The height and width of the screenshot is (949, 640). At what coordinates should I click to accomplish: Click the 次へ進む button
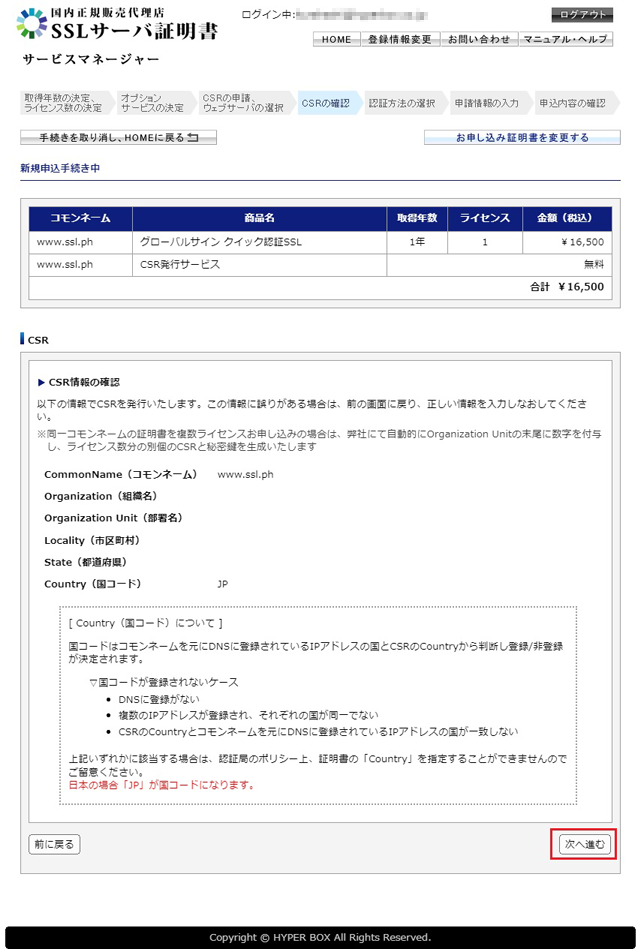click(x=584, y=844)
